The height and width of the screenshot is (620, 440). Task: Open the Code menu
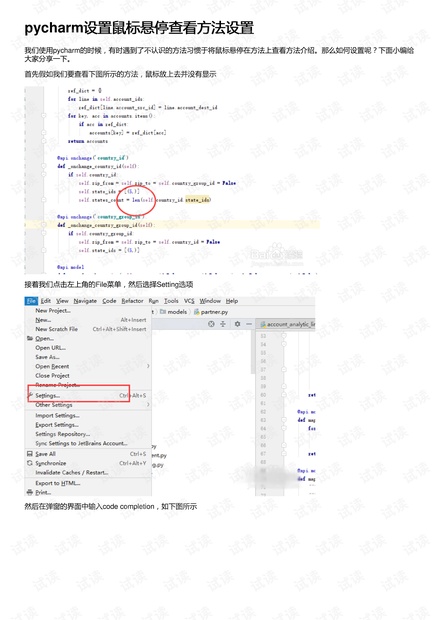(x=109, y=301)
